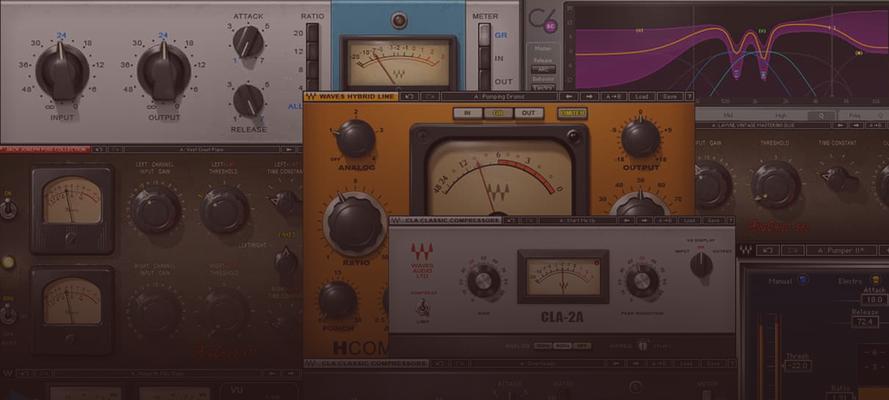The width and height of the screenshot is (889, 400).
Task: Select ratio 20 button on CLA-76
Action: (x=312, y=32)
